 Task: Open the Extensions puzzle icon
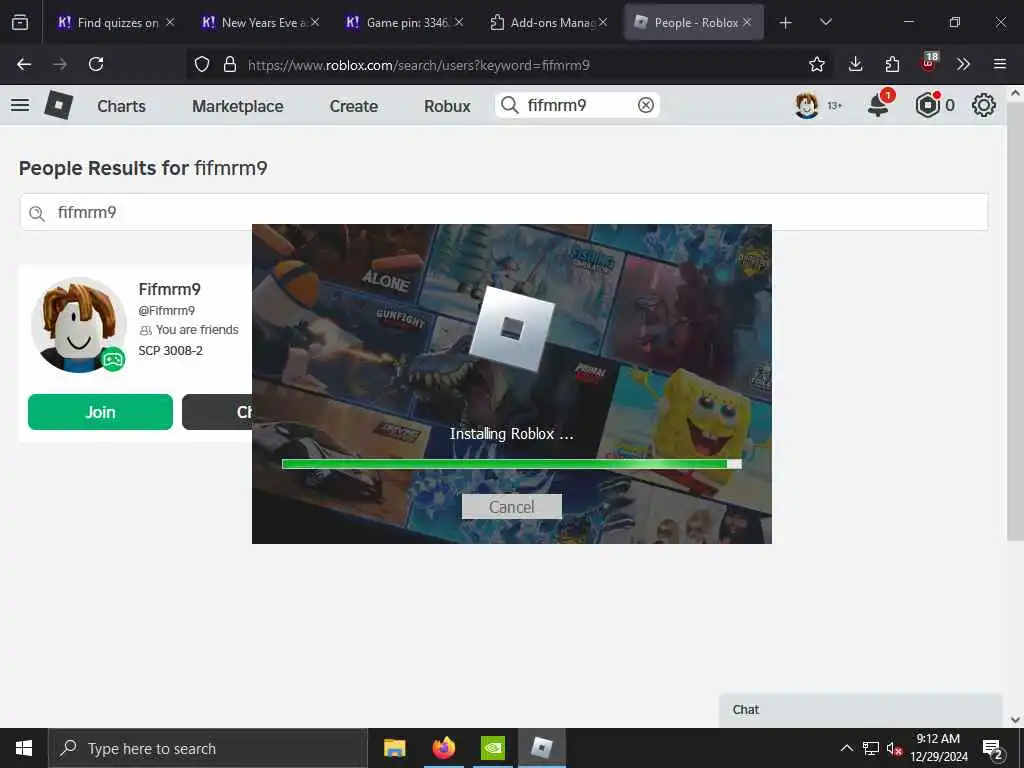pos(892,64)
